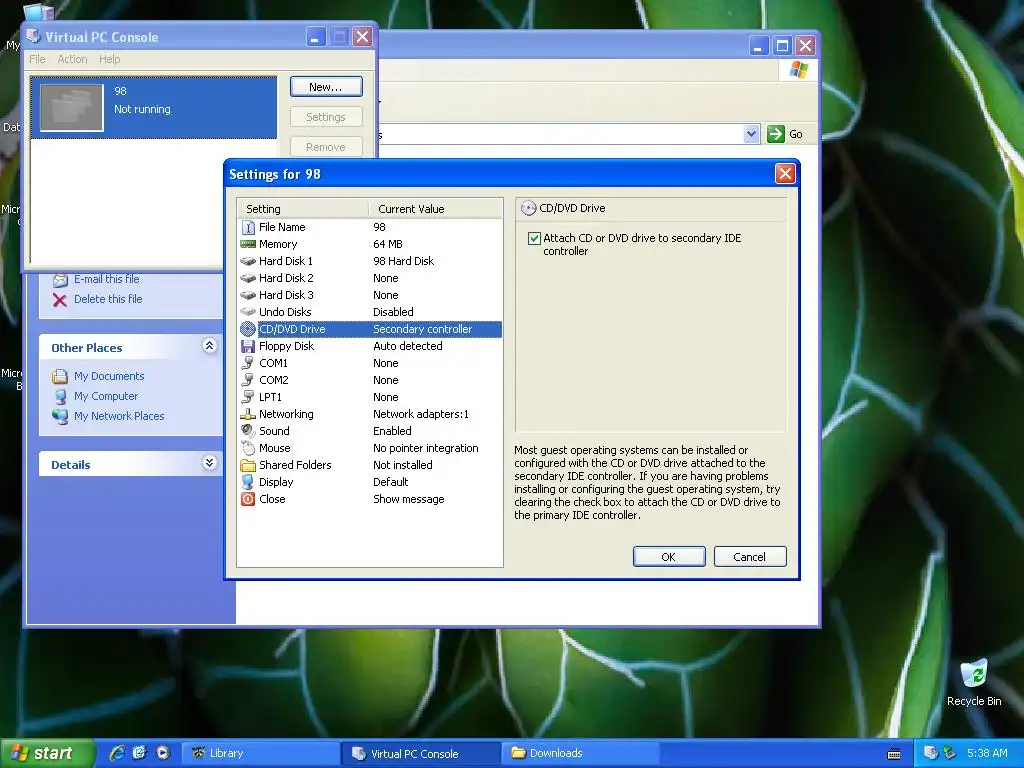Select the Memory 64 MB value
Viewport: 1024px width, 768px height.
(x=388, y=244)
